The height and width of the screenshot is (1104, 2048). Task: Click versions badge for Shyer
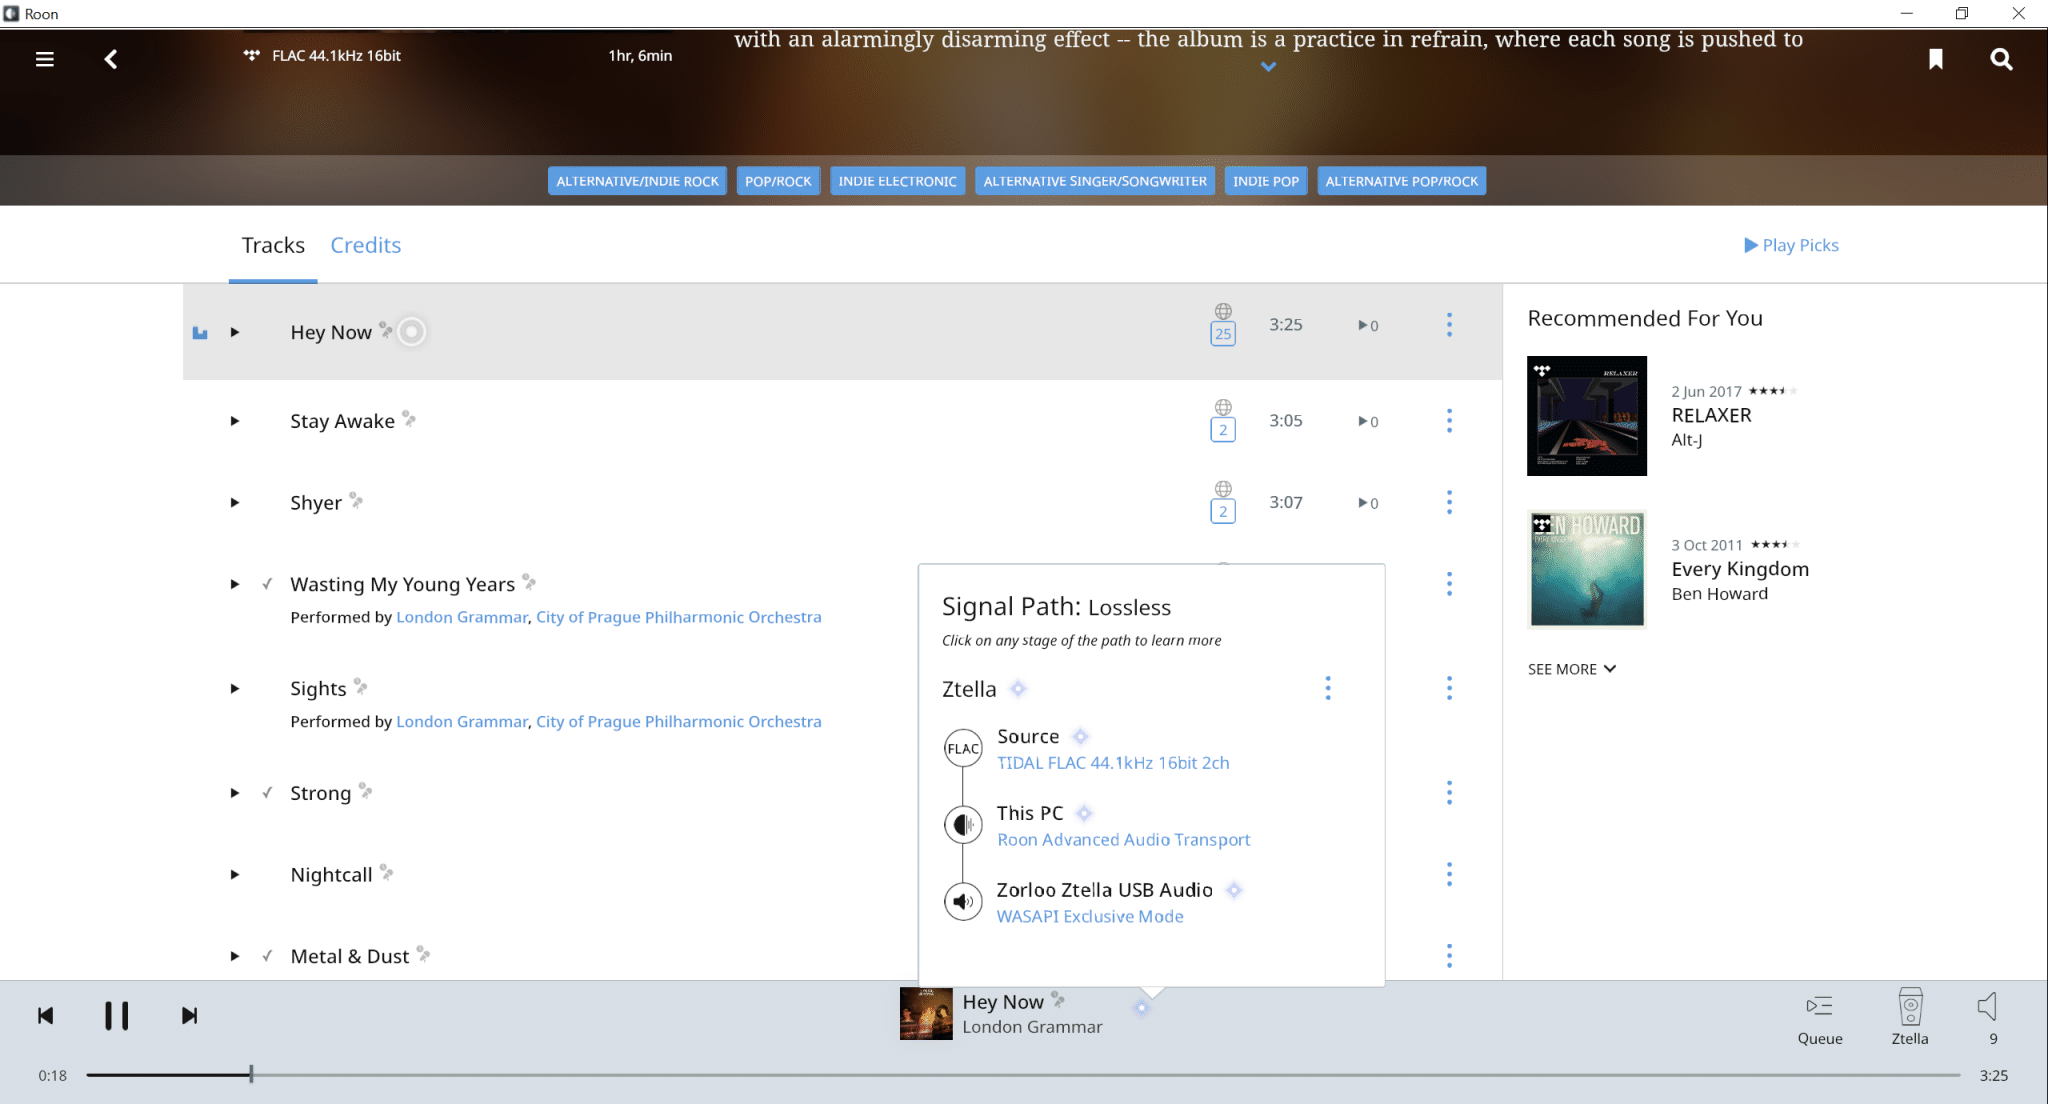coord(1222,512)
